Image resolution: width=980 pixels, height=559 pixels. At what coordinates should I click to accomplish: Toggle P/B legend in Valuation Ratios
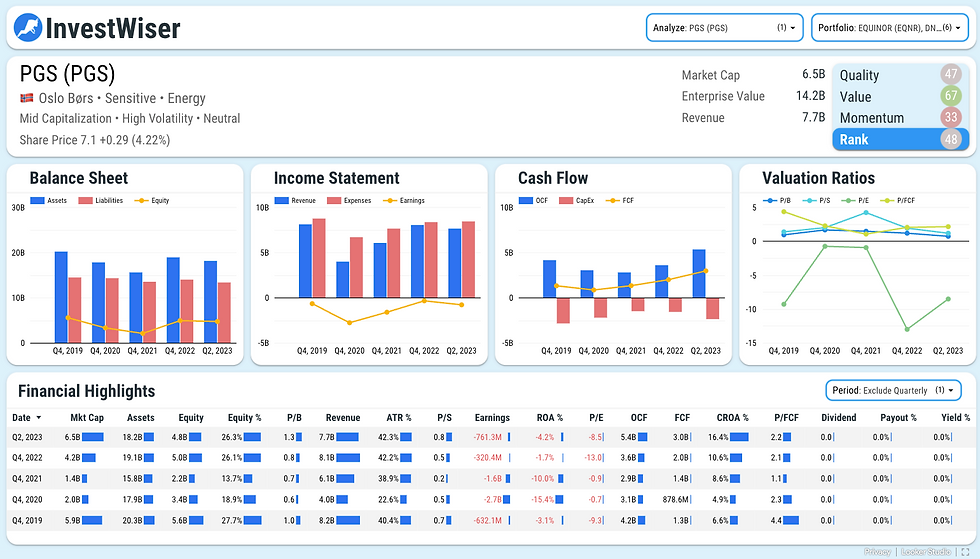click(x=778, y=201)
